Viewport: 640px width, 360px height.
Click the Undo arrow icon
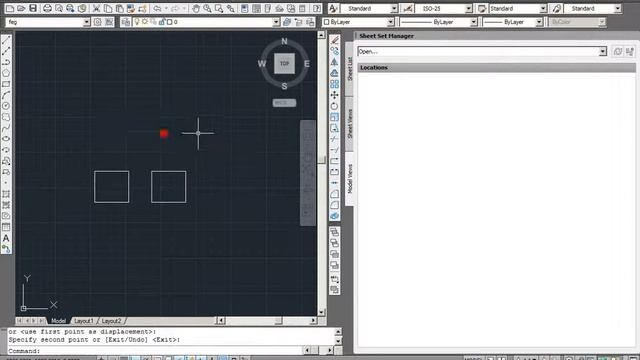click(157, 8)
